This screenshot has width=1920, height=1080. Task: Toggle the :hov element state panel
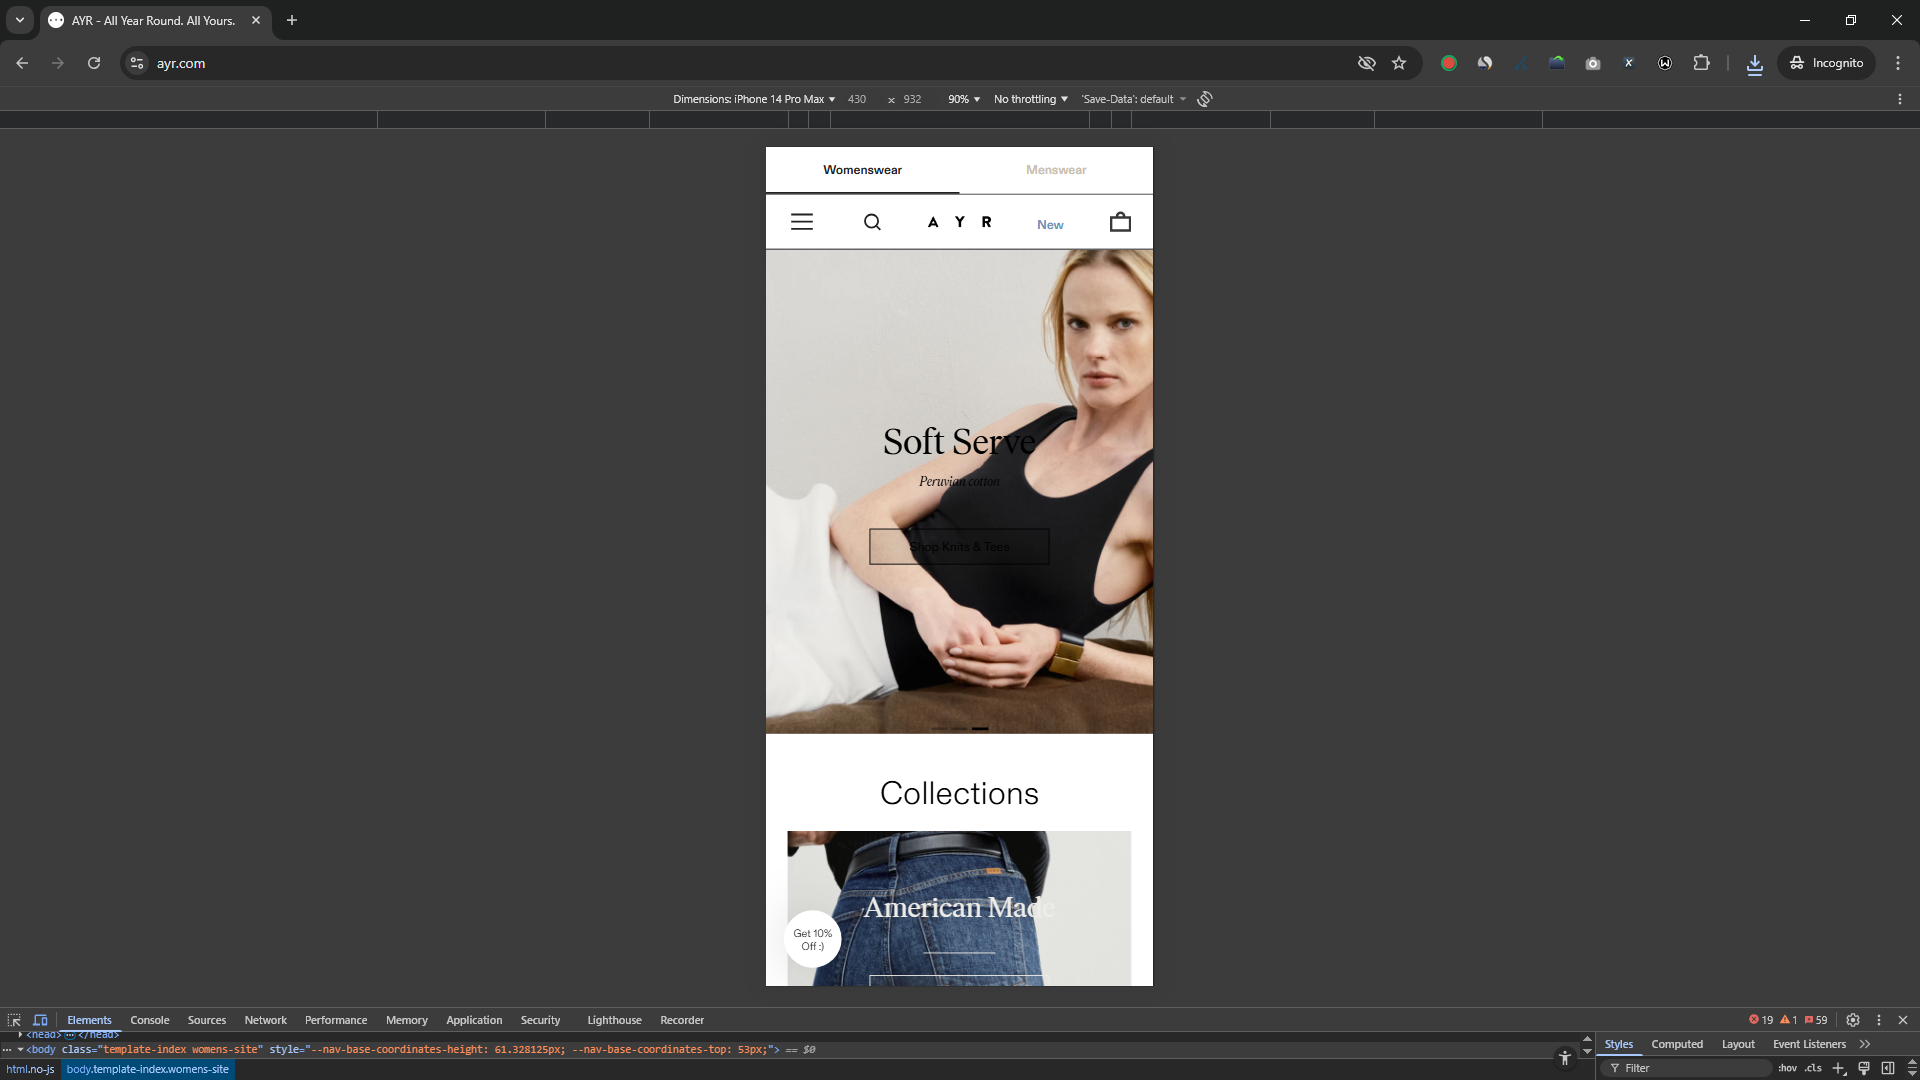(1787, 1068)
